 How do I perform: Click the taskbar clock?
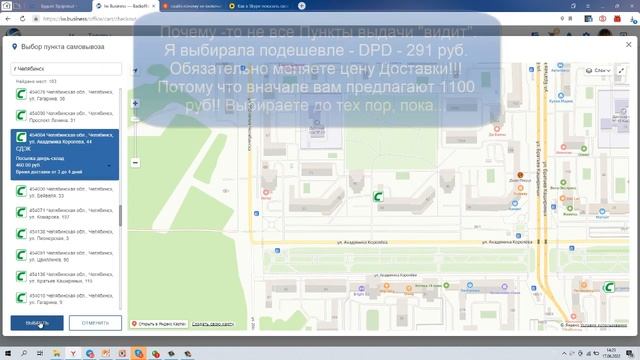point(611,353)
